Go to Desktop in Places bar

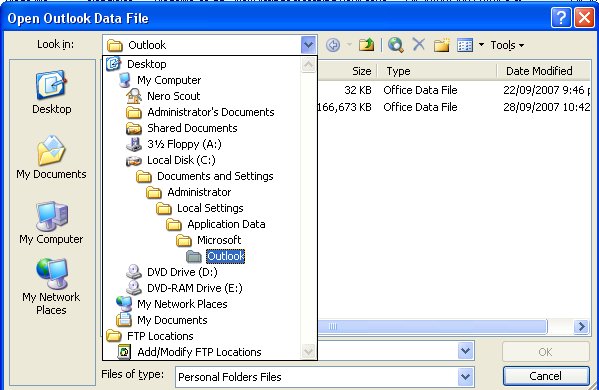coord(52,92)
